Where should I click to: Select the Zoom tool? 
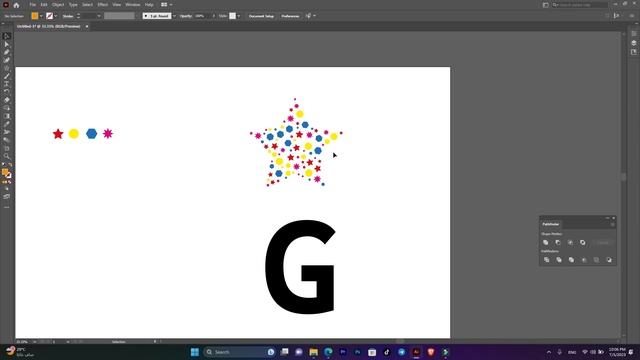tap(7, 156)
